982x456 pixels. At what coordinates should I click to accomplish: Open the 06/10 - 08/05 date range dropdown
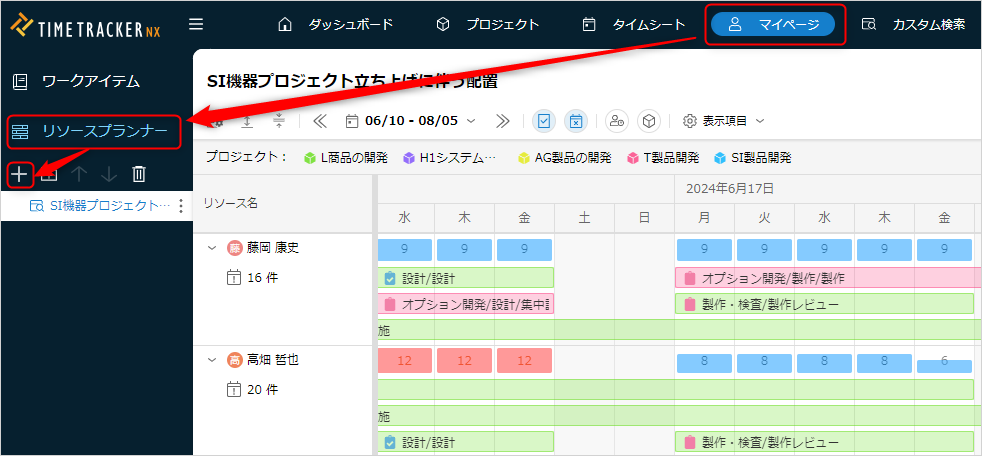pyautogui.click(x=410, y=121)
